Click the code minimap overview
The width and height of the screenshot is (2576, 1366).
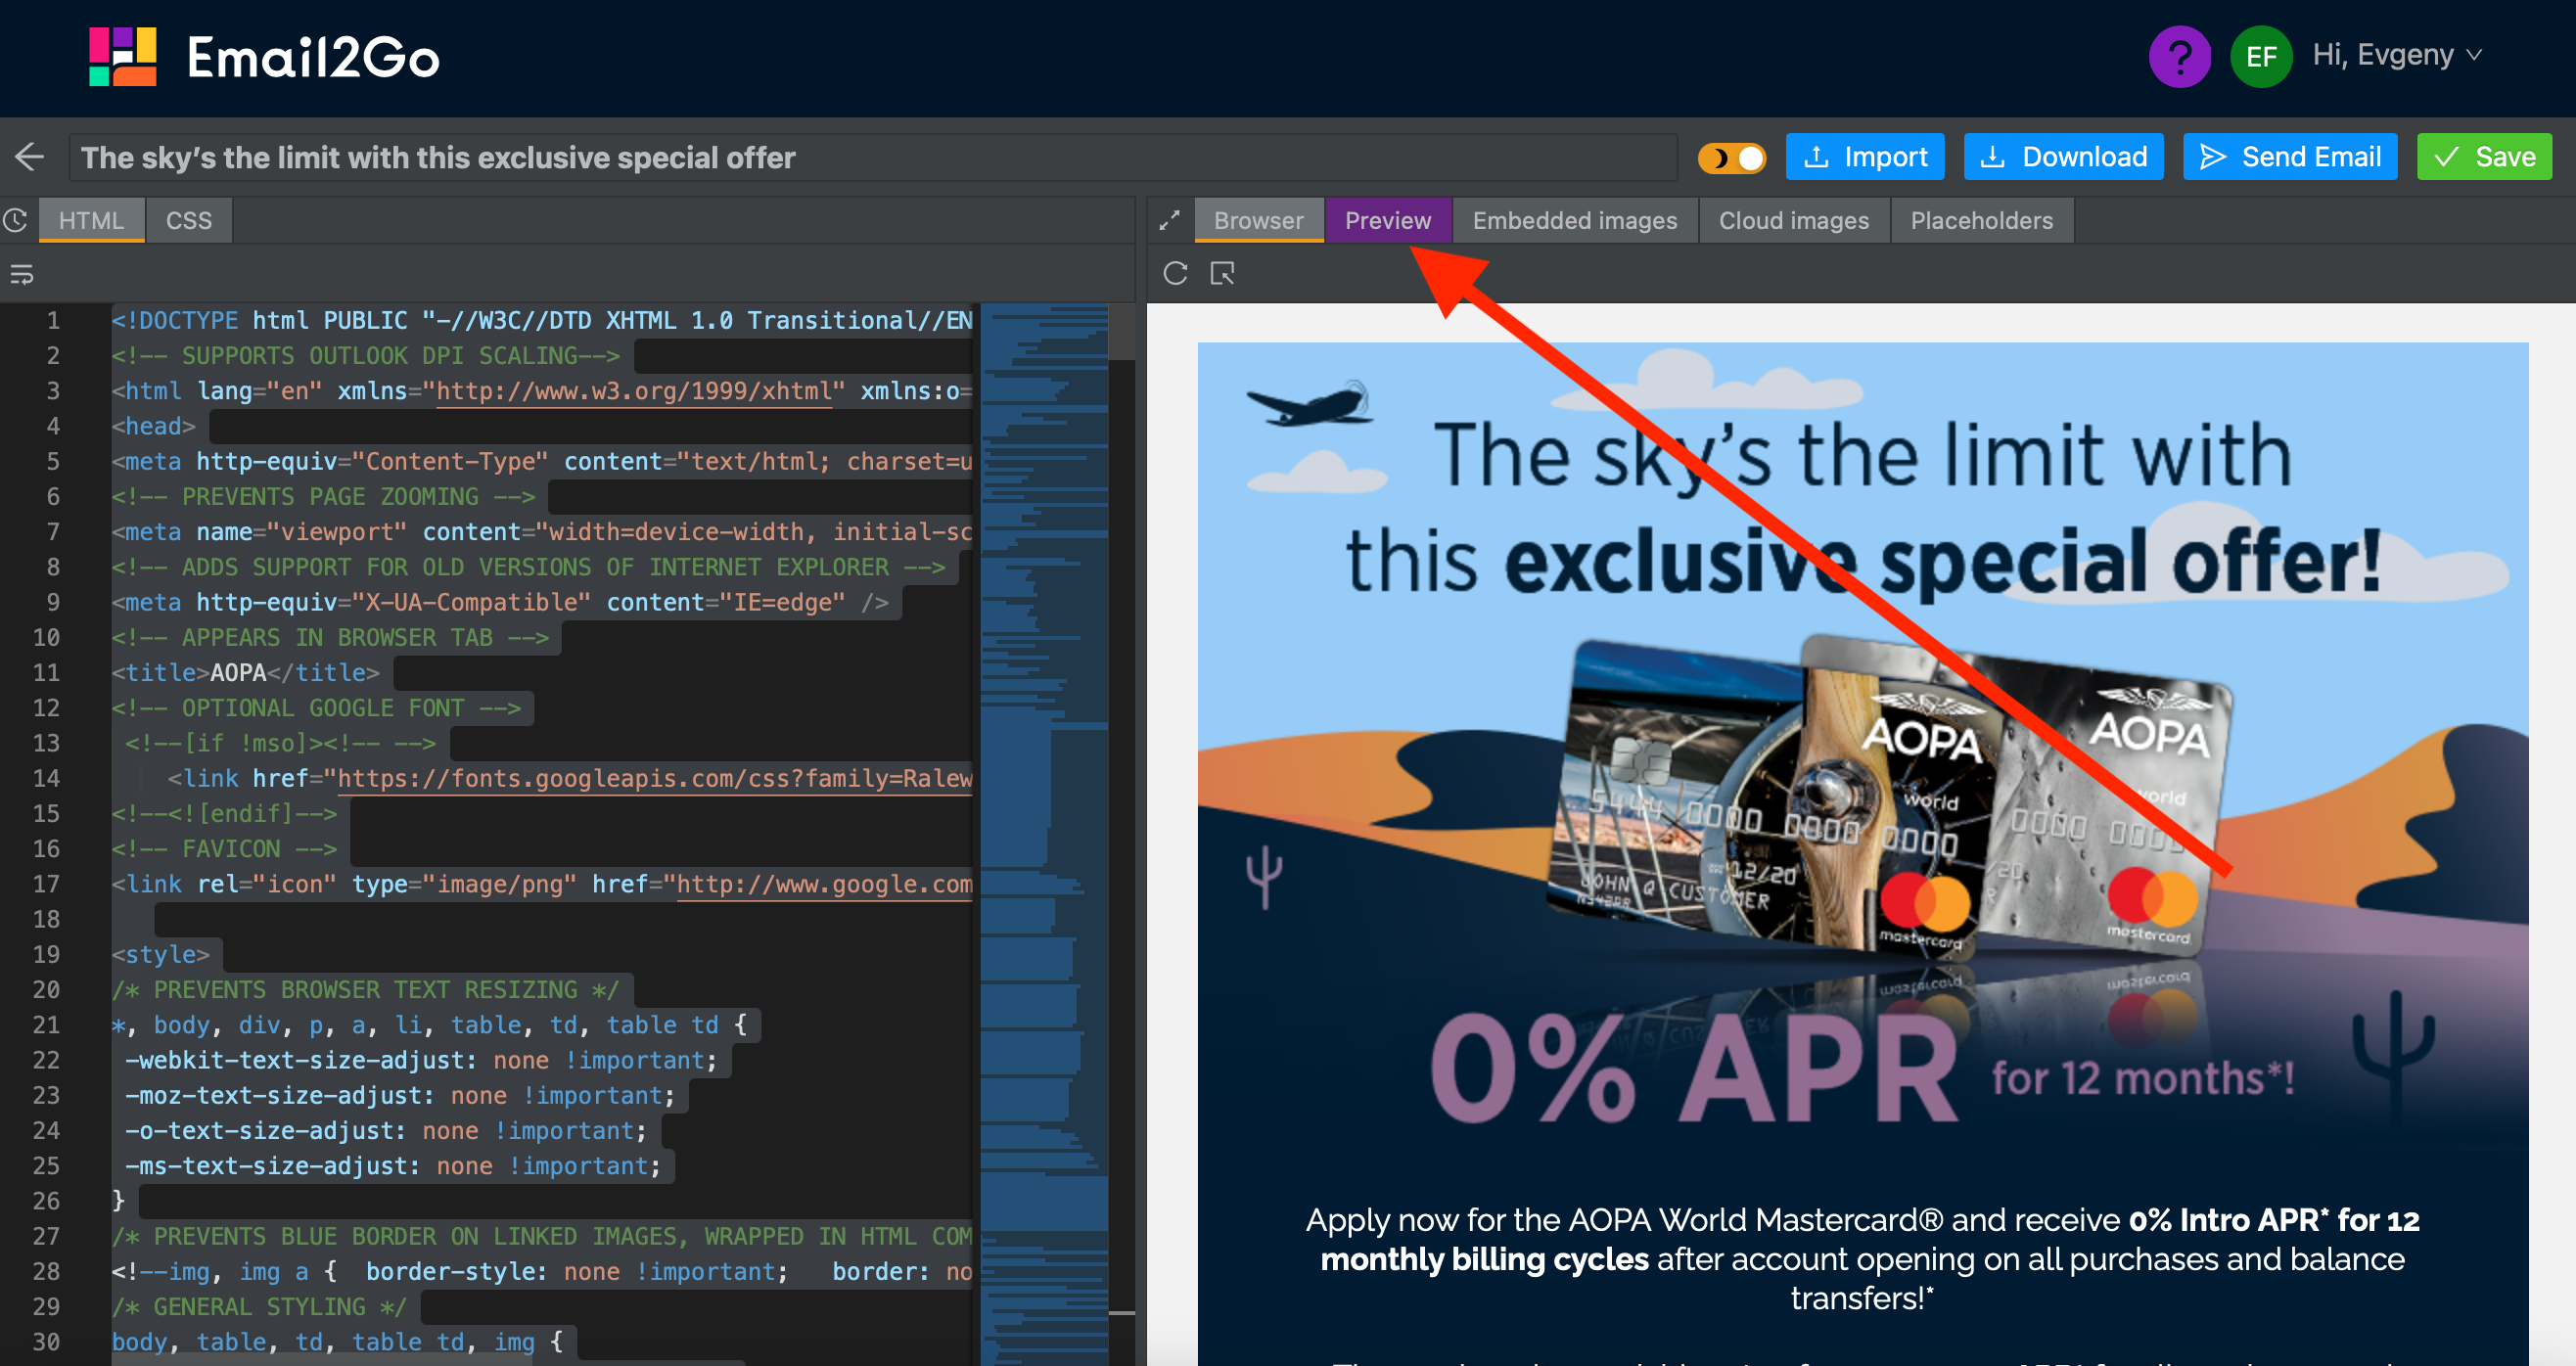[1044, 833]
